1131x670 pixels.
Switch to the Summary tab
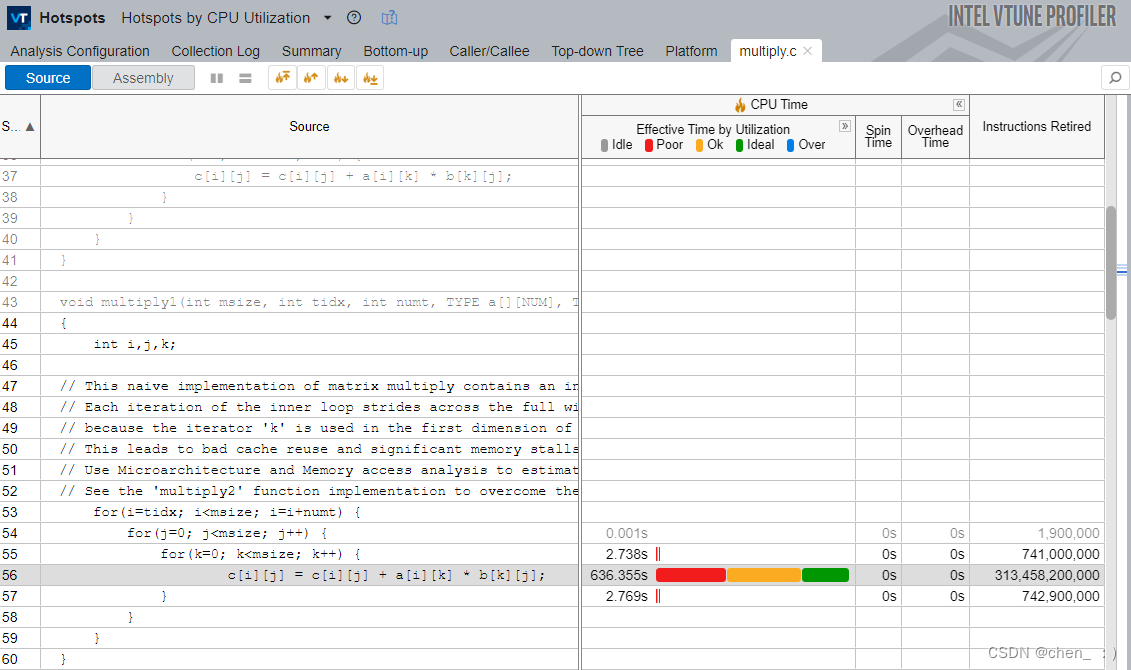(311, 51)
